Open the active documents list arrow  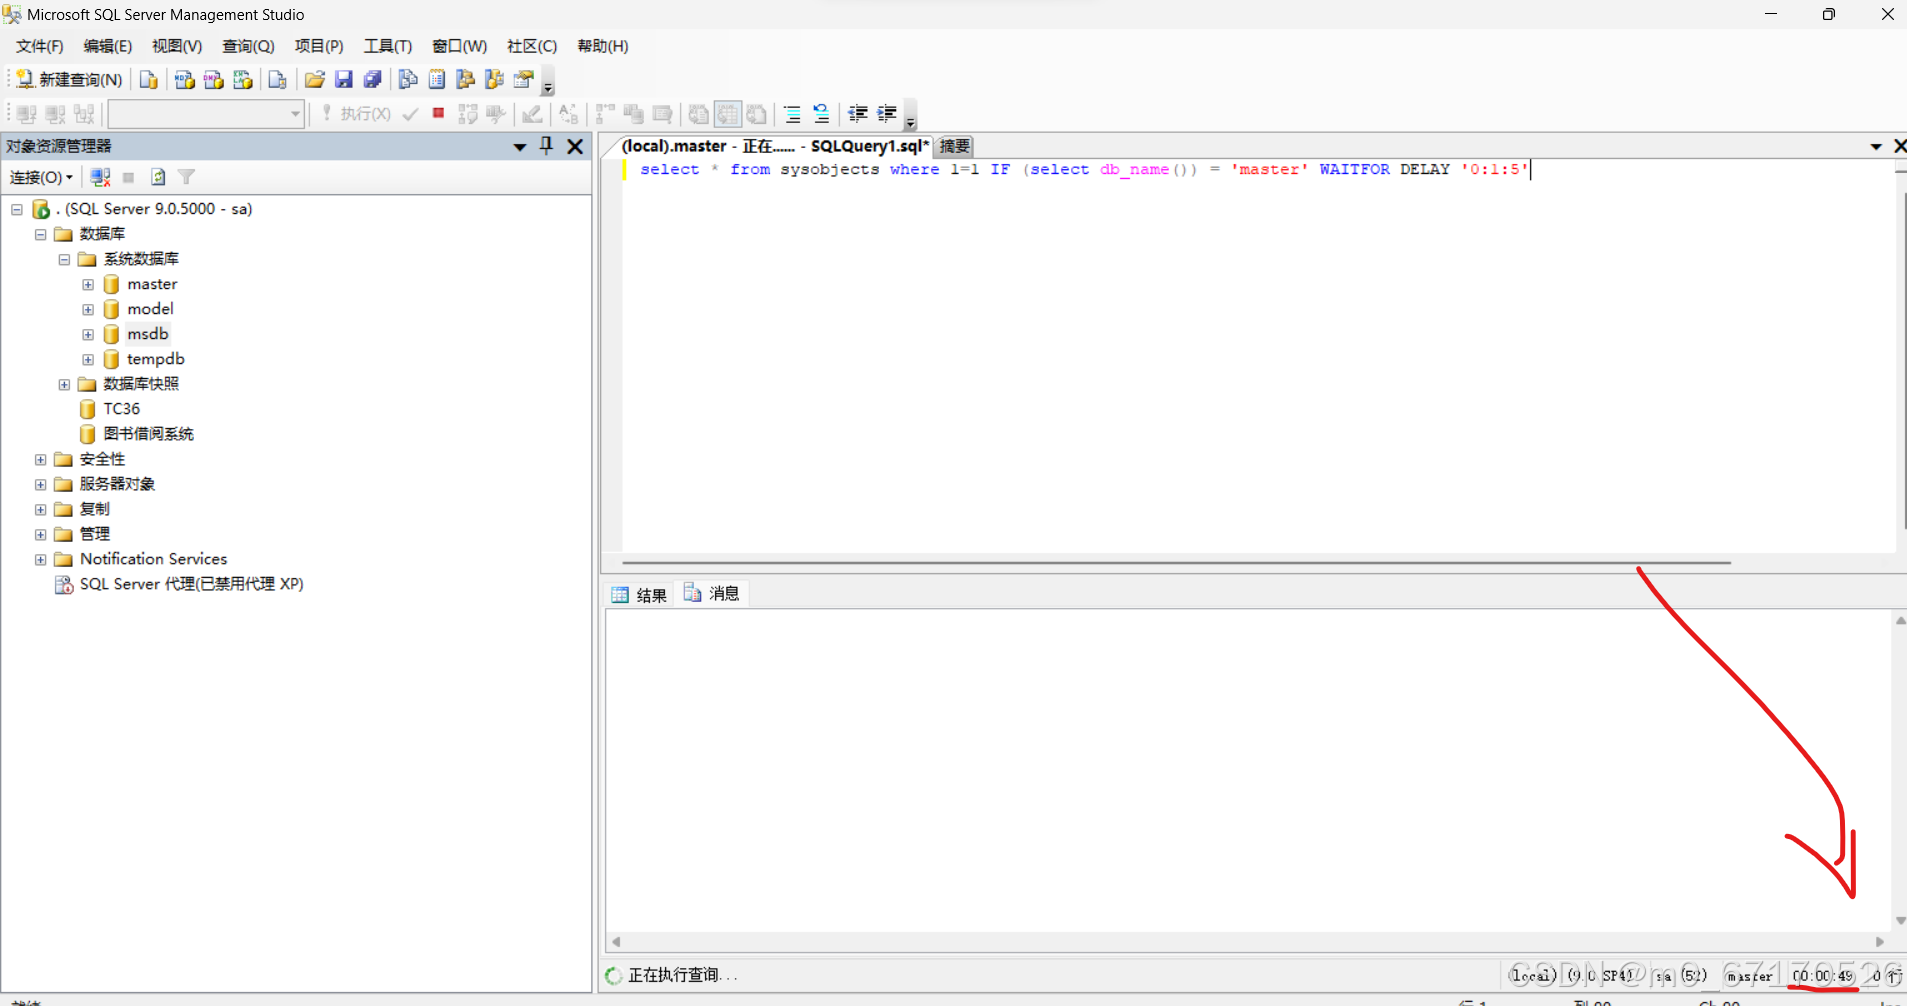tap(1876, 146)
